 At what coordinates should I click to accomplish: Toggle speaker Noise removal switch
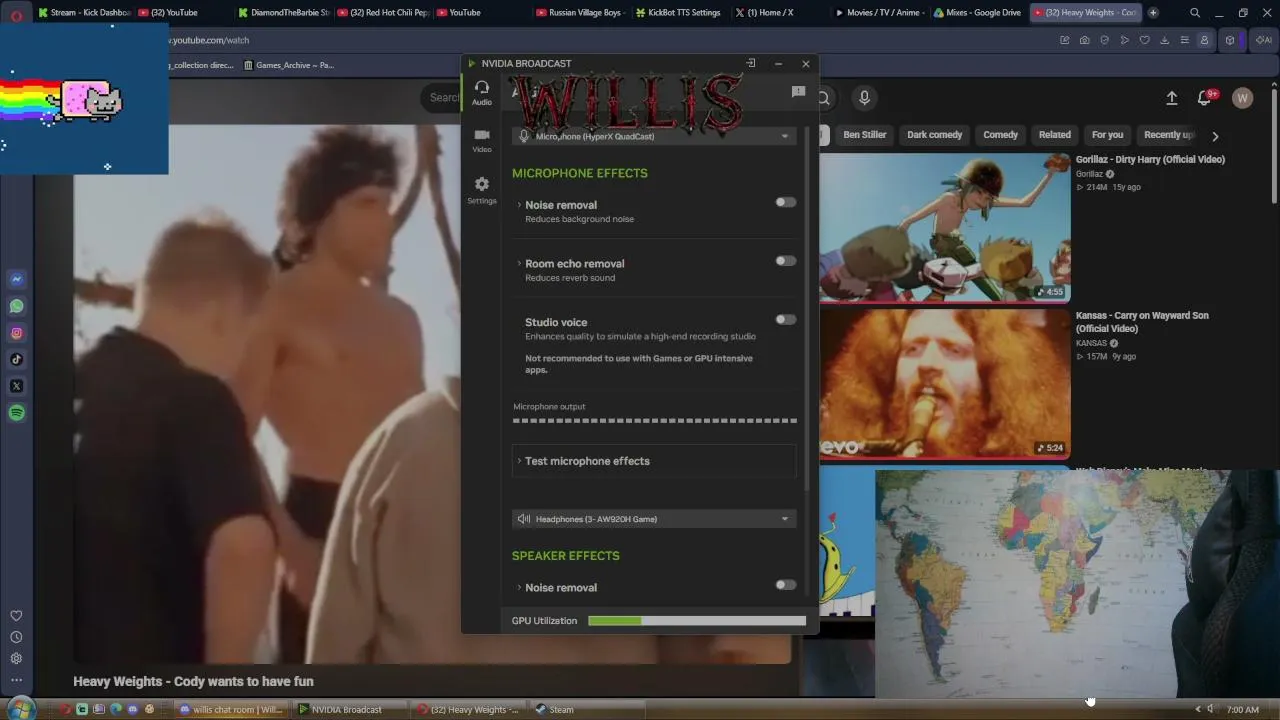click(786, 585)
